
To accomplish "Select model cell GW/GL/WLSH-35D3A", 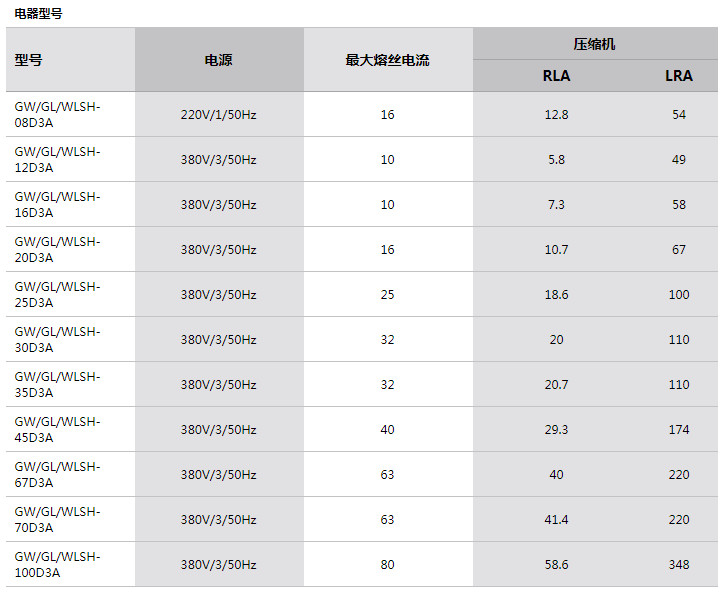I will coord(58,384).
